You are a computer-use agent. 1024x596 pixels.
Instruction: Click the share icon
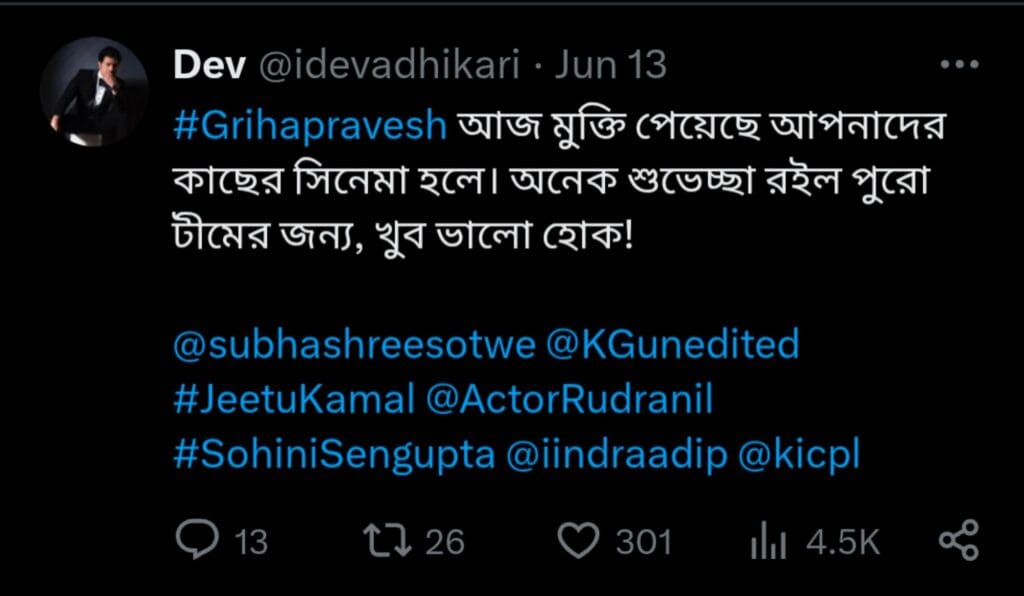tap(958, 541)
